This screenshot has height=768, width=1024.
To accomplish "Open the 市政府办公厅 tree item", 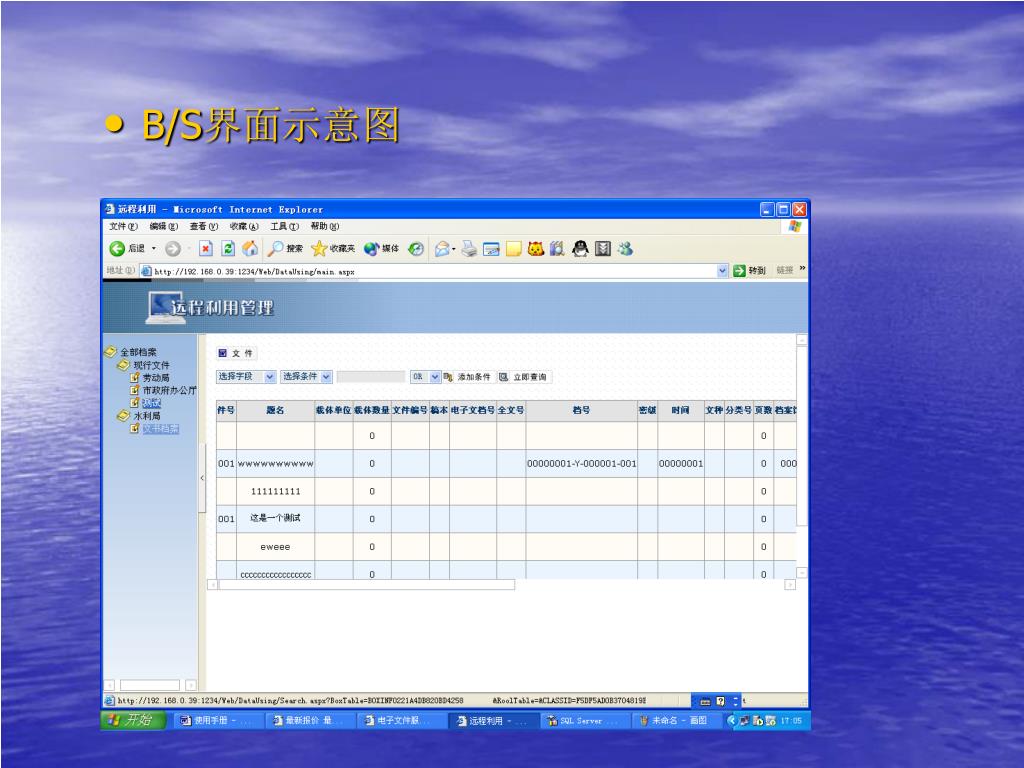I will click(x=169, y=390).
